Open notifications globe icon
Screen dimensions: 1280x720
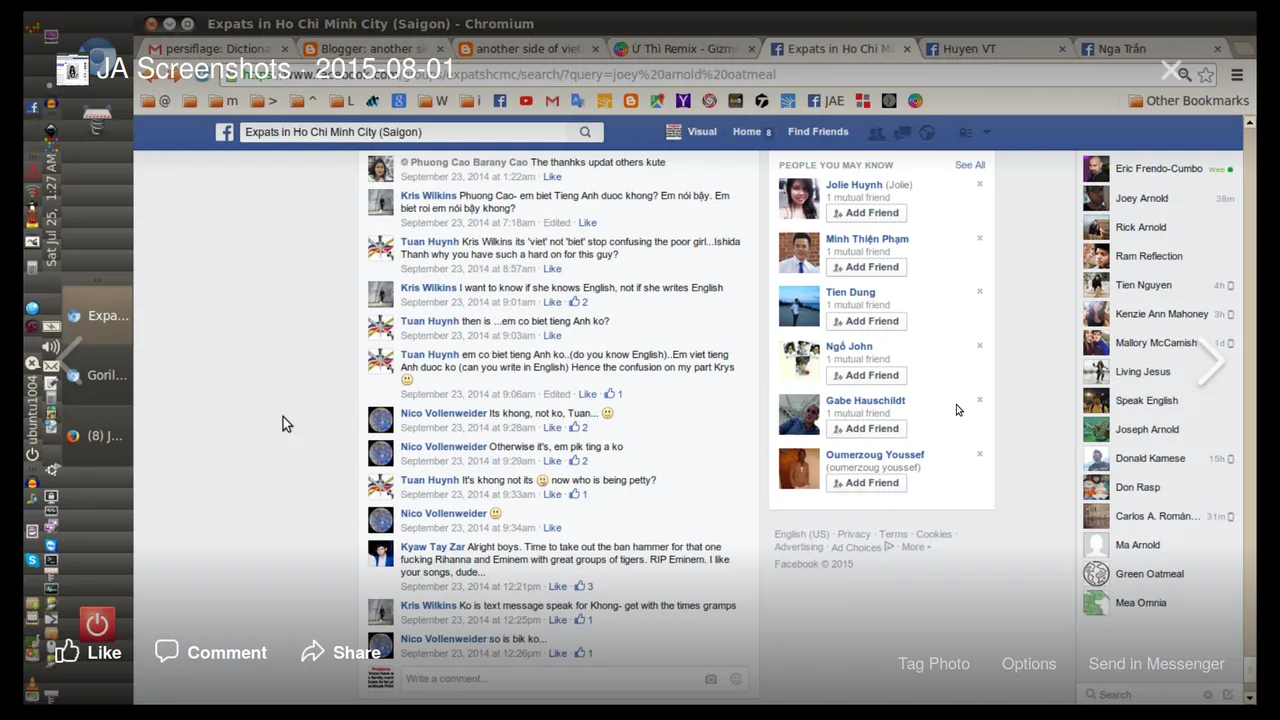pos(927,133)
